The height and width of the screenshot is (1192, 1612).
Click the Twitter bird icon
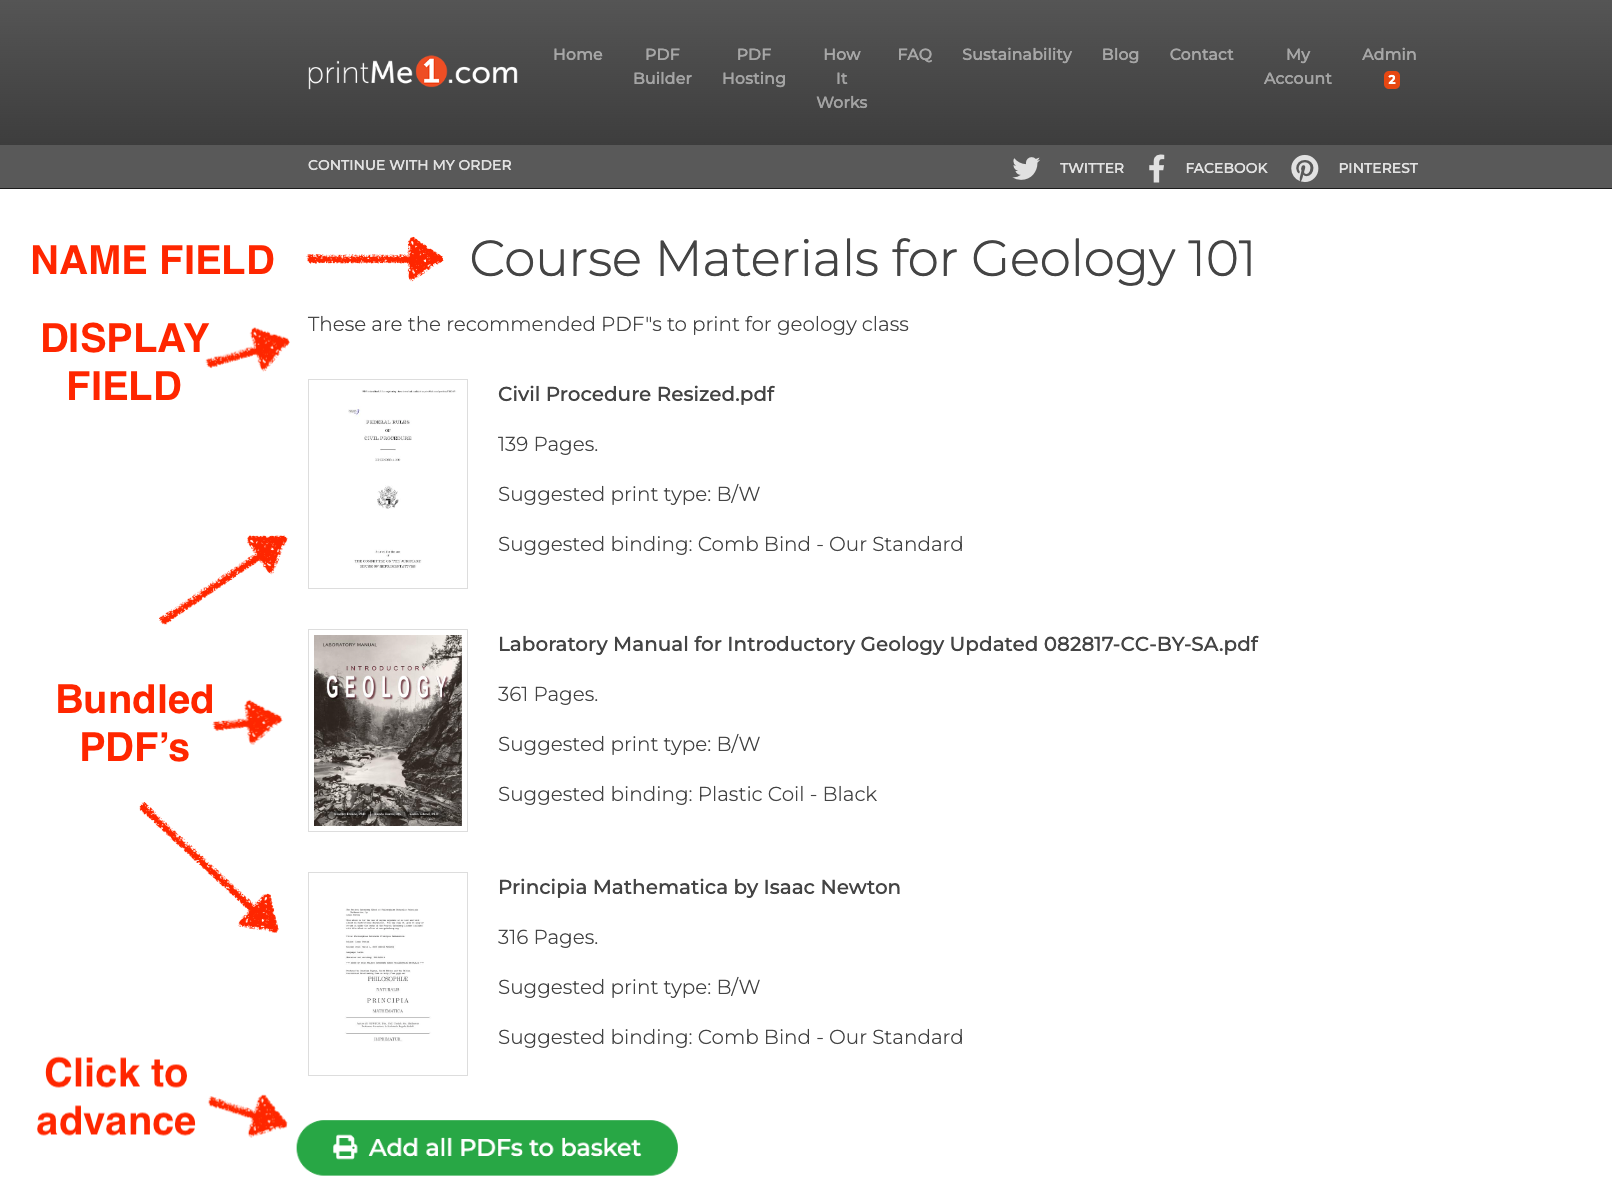[1026, 168]
